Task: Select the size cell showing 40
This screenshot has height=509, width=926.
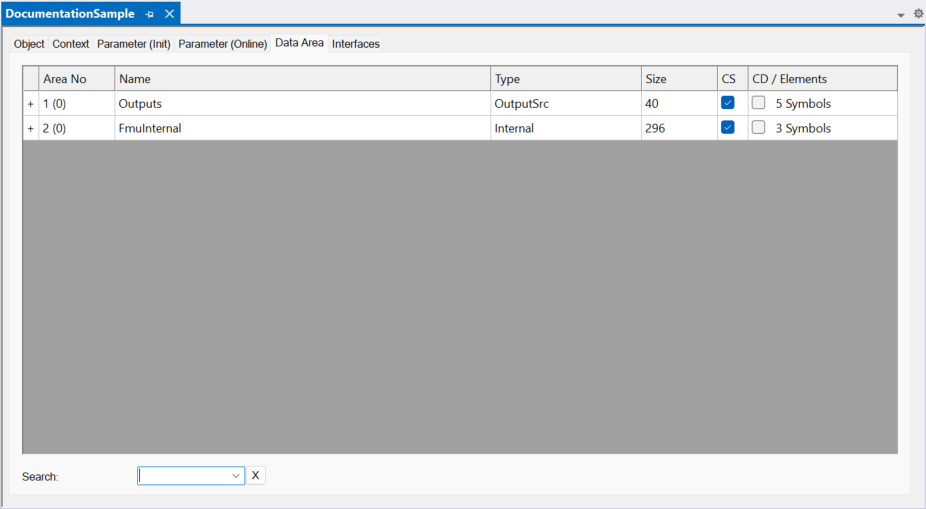Action: (679, 103)
